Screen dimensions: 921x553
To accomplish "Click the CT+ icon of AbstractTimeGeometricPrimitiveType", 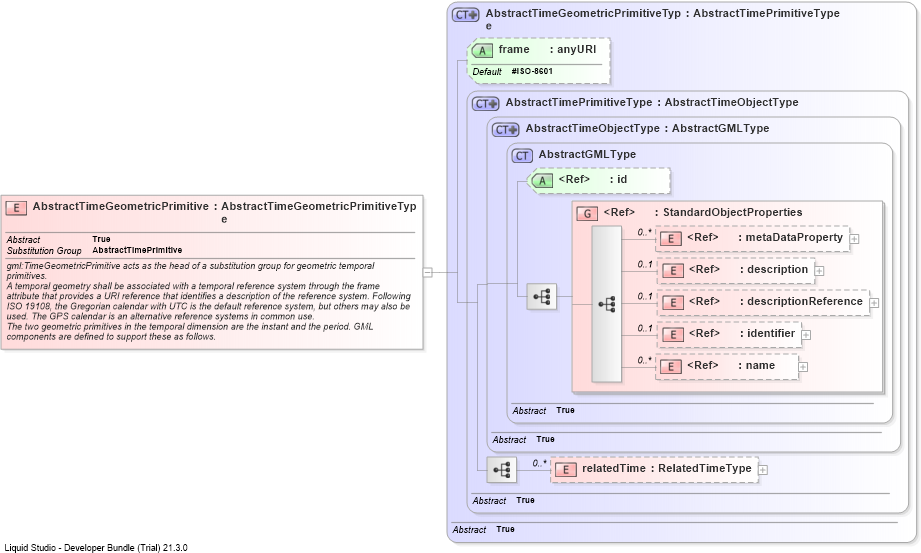I will 466,15.
